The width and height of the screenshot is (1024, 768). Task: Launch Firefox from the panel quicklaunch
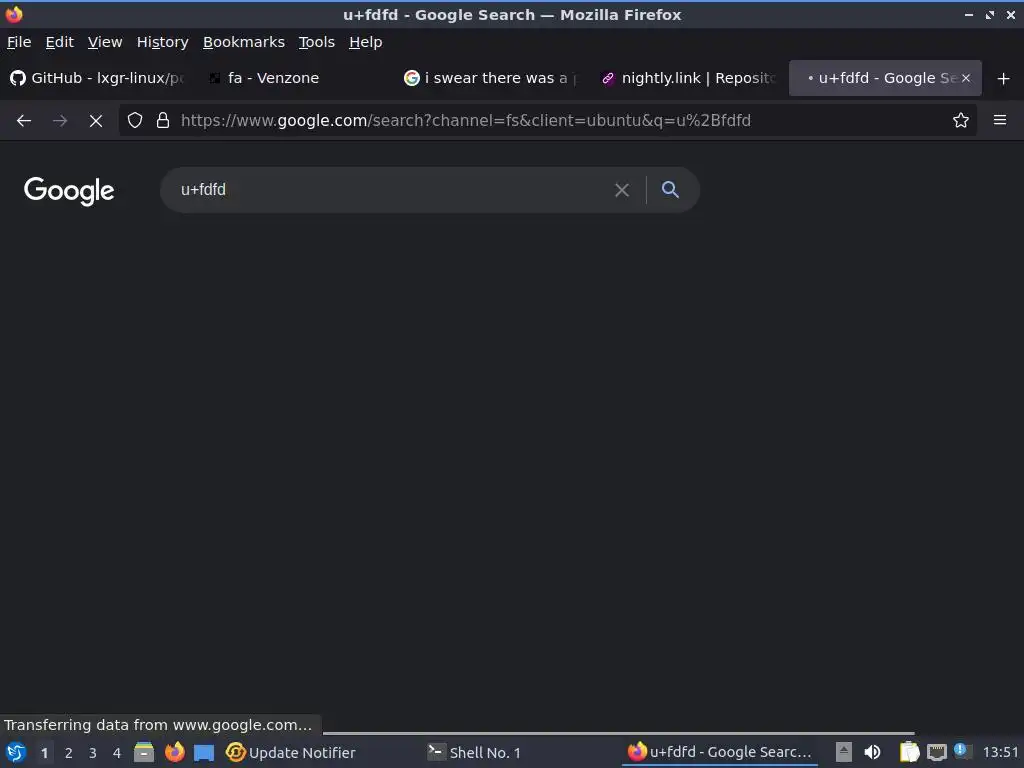(174, 752)
